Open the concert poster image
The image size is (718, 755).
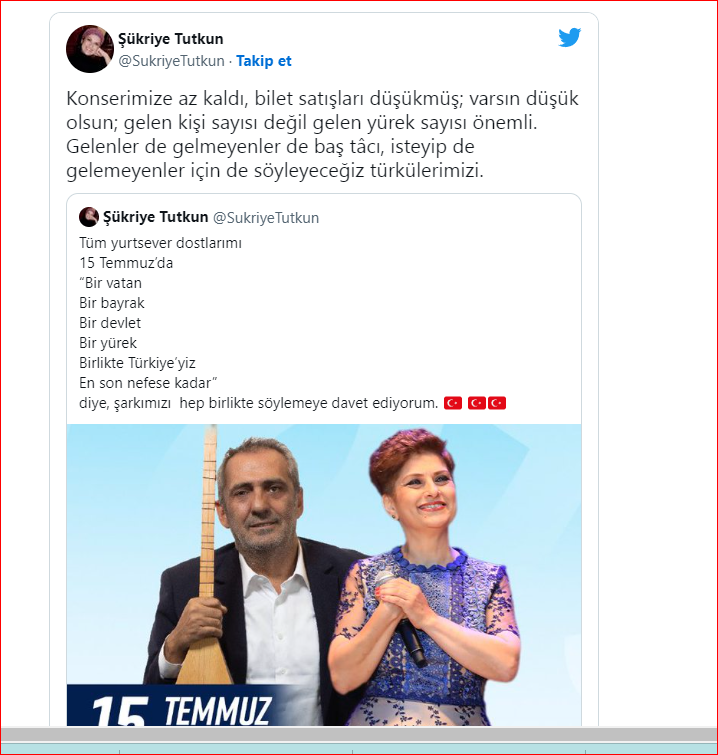pos(324,575)
